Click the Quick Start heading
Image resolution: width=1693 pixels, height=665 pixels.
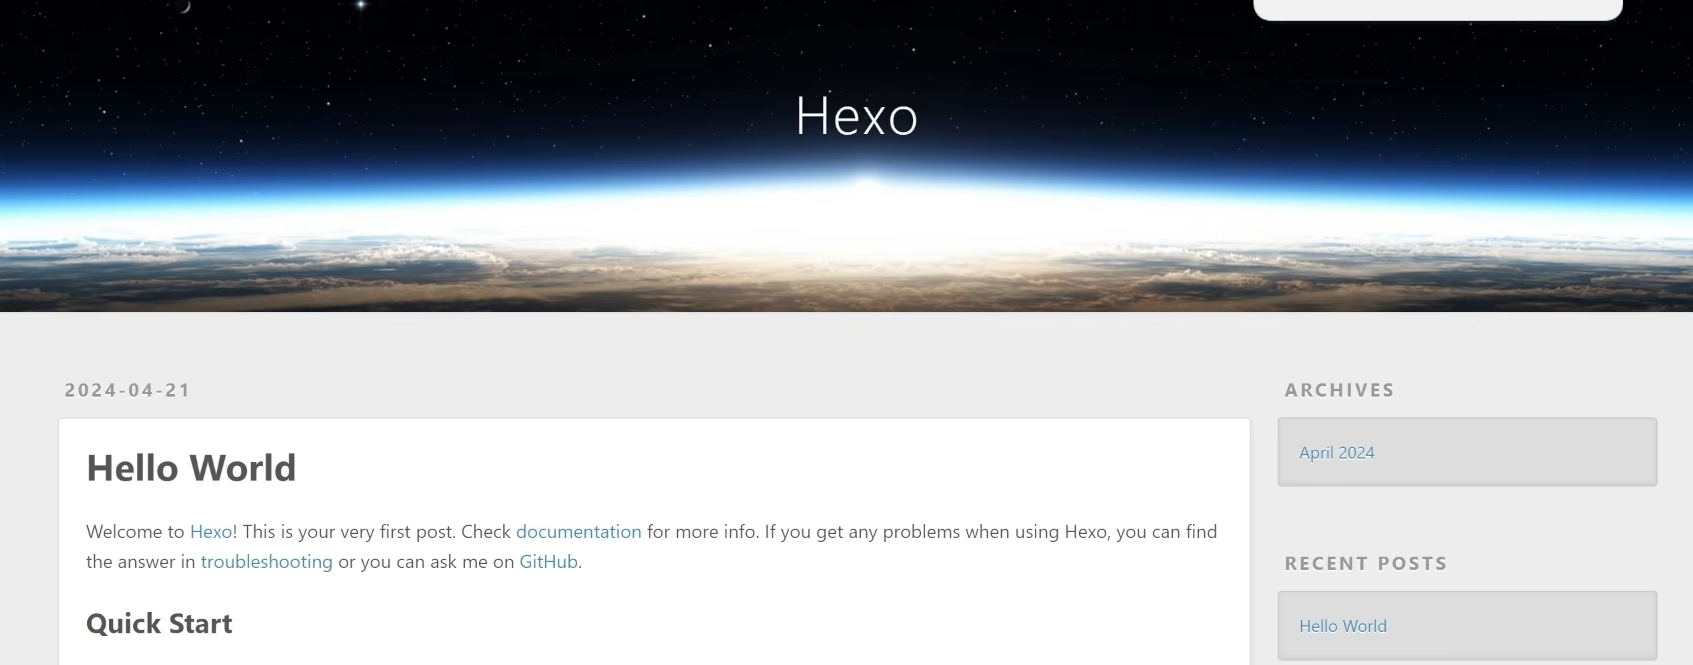click(x=159, y=624)
